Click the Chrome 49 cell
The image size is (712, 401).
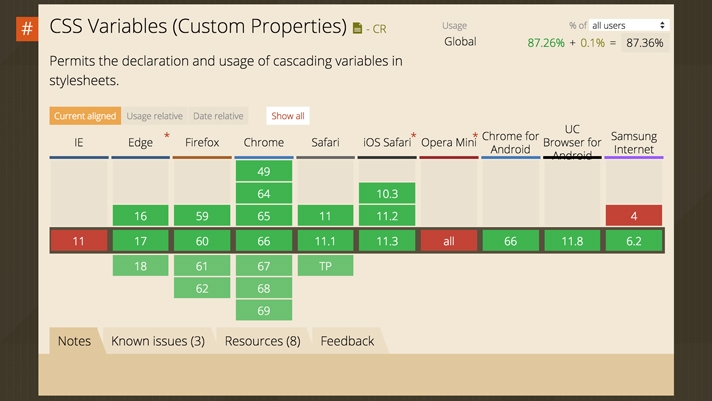[264, 171]
